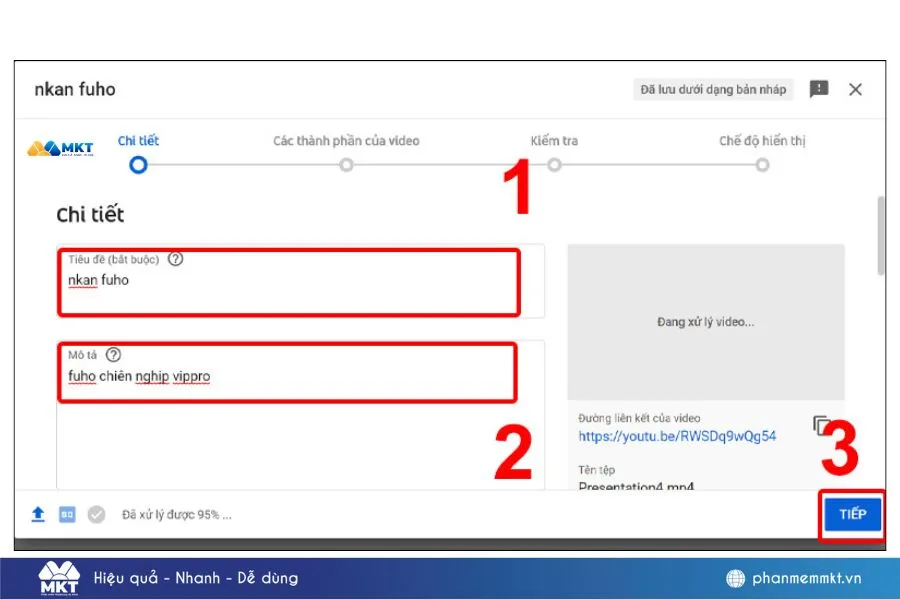Click the Đang xử lý video preview area
This screenshot has width=900, height=600.
706,322
